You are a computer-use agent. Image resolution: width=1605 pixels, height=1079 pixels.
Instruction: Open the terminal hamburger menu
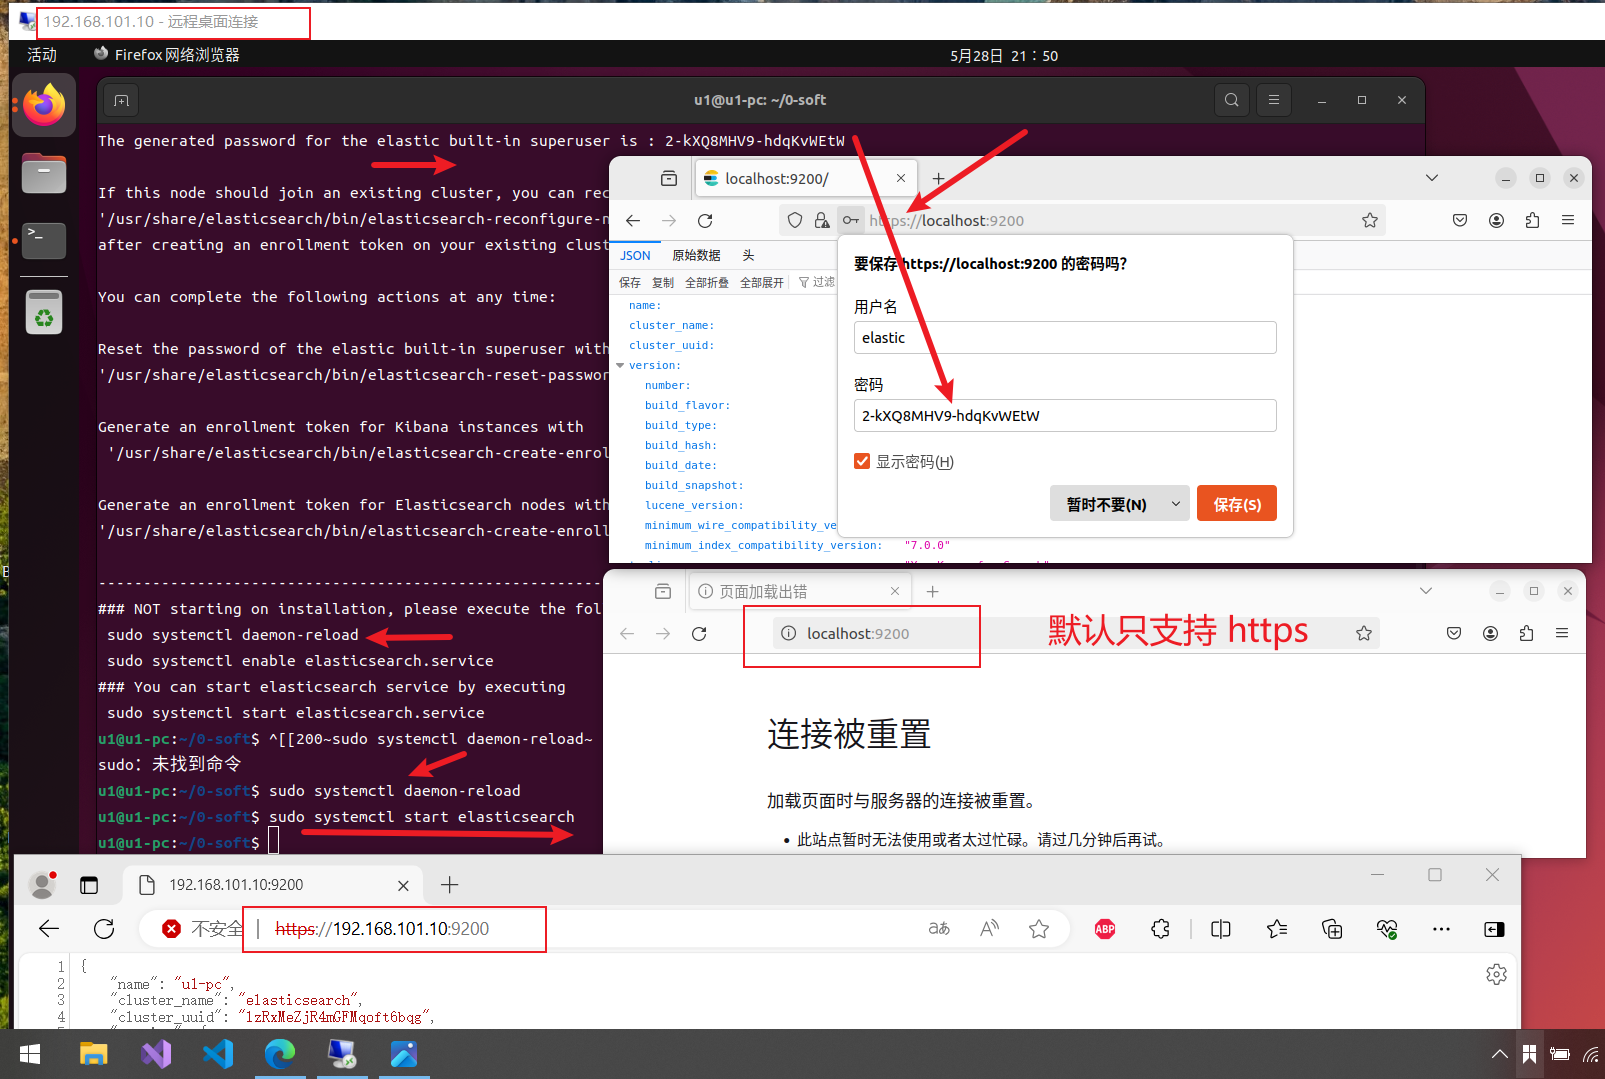tap(1274, 100)
